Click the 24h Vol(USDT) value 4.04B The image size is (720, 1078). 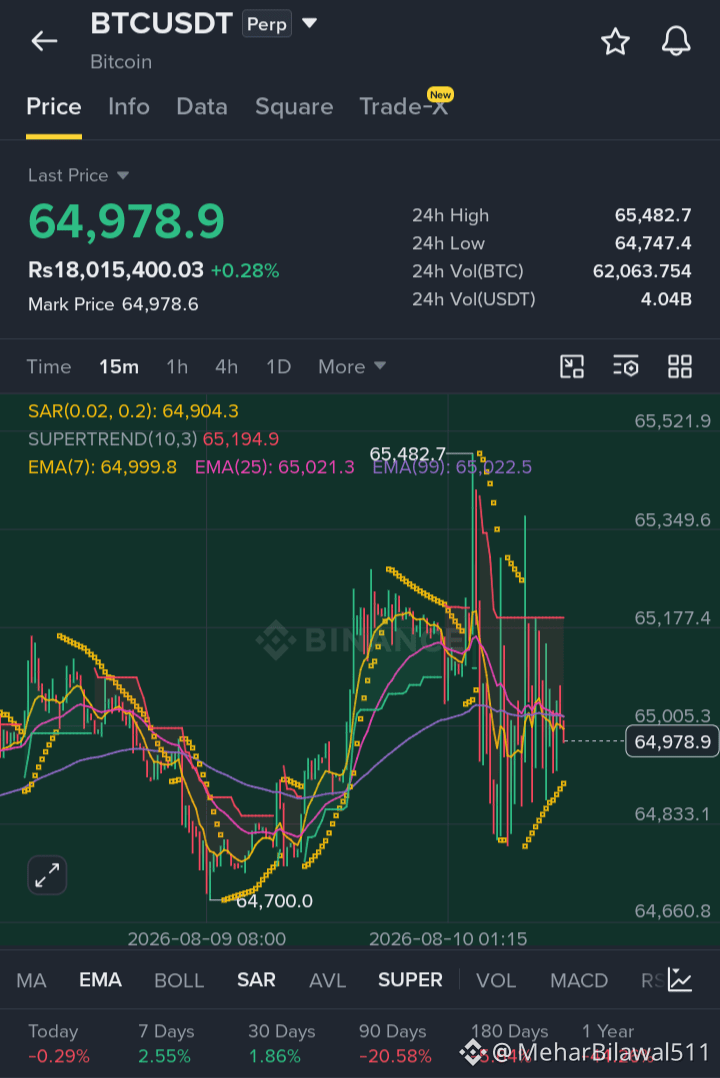666,299
